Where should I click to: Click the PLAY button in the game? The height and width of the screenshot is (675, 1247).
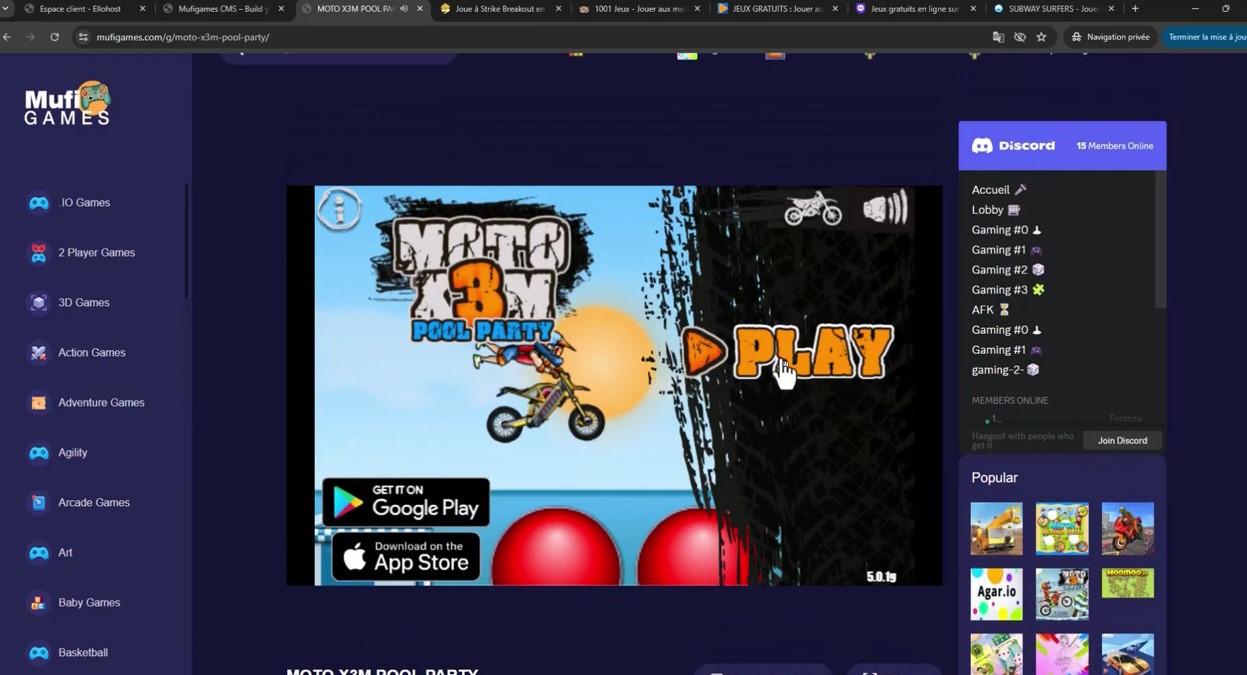point(813,352)
